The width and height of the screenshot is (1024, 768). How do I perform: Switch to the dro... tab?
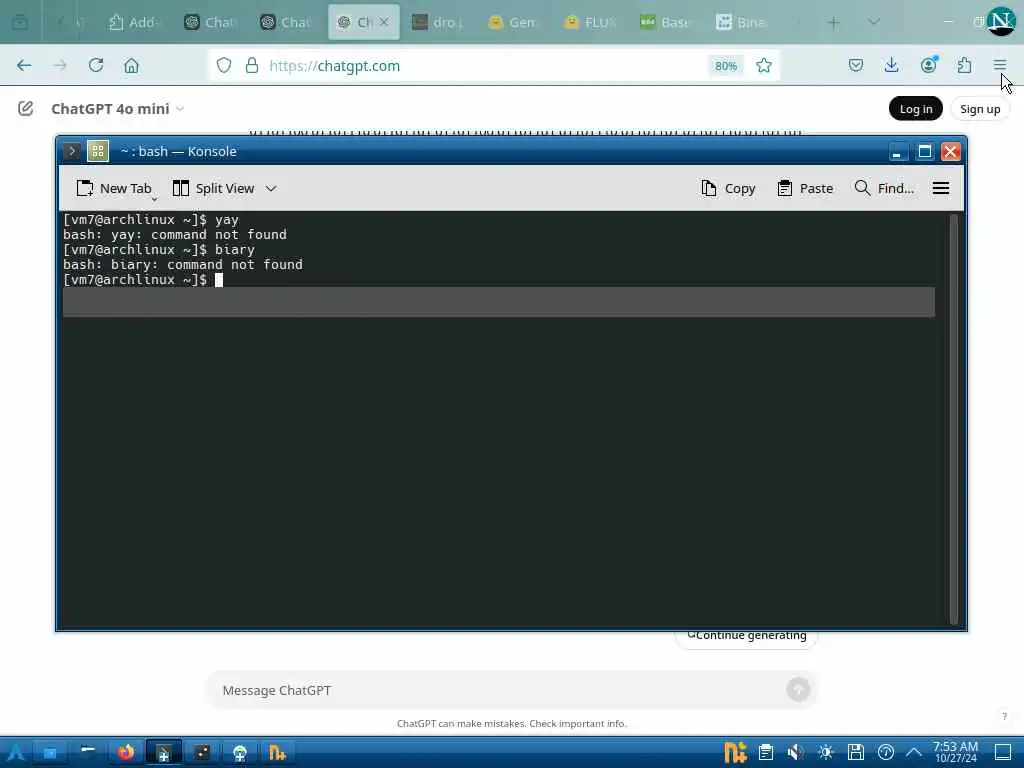point(438,22)
